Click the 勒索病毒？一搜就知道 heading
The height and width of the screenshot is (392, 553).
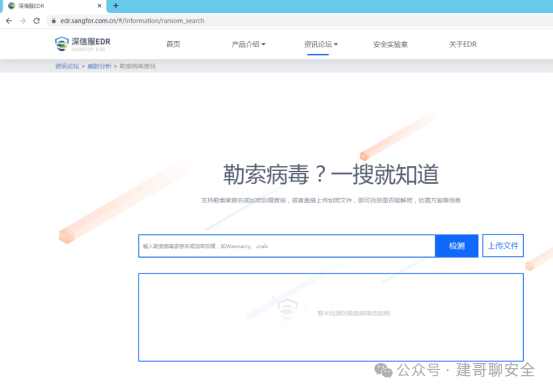tap(331, 175)
